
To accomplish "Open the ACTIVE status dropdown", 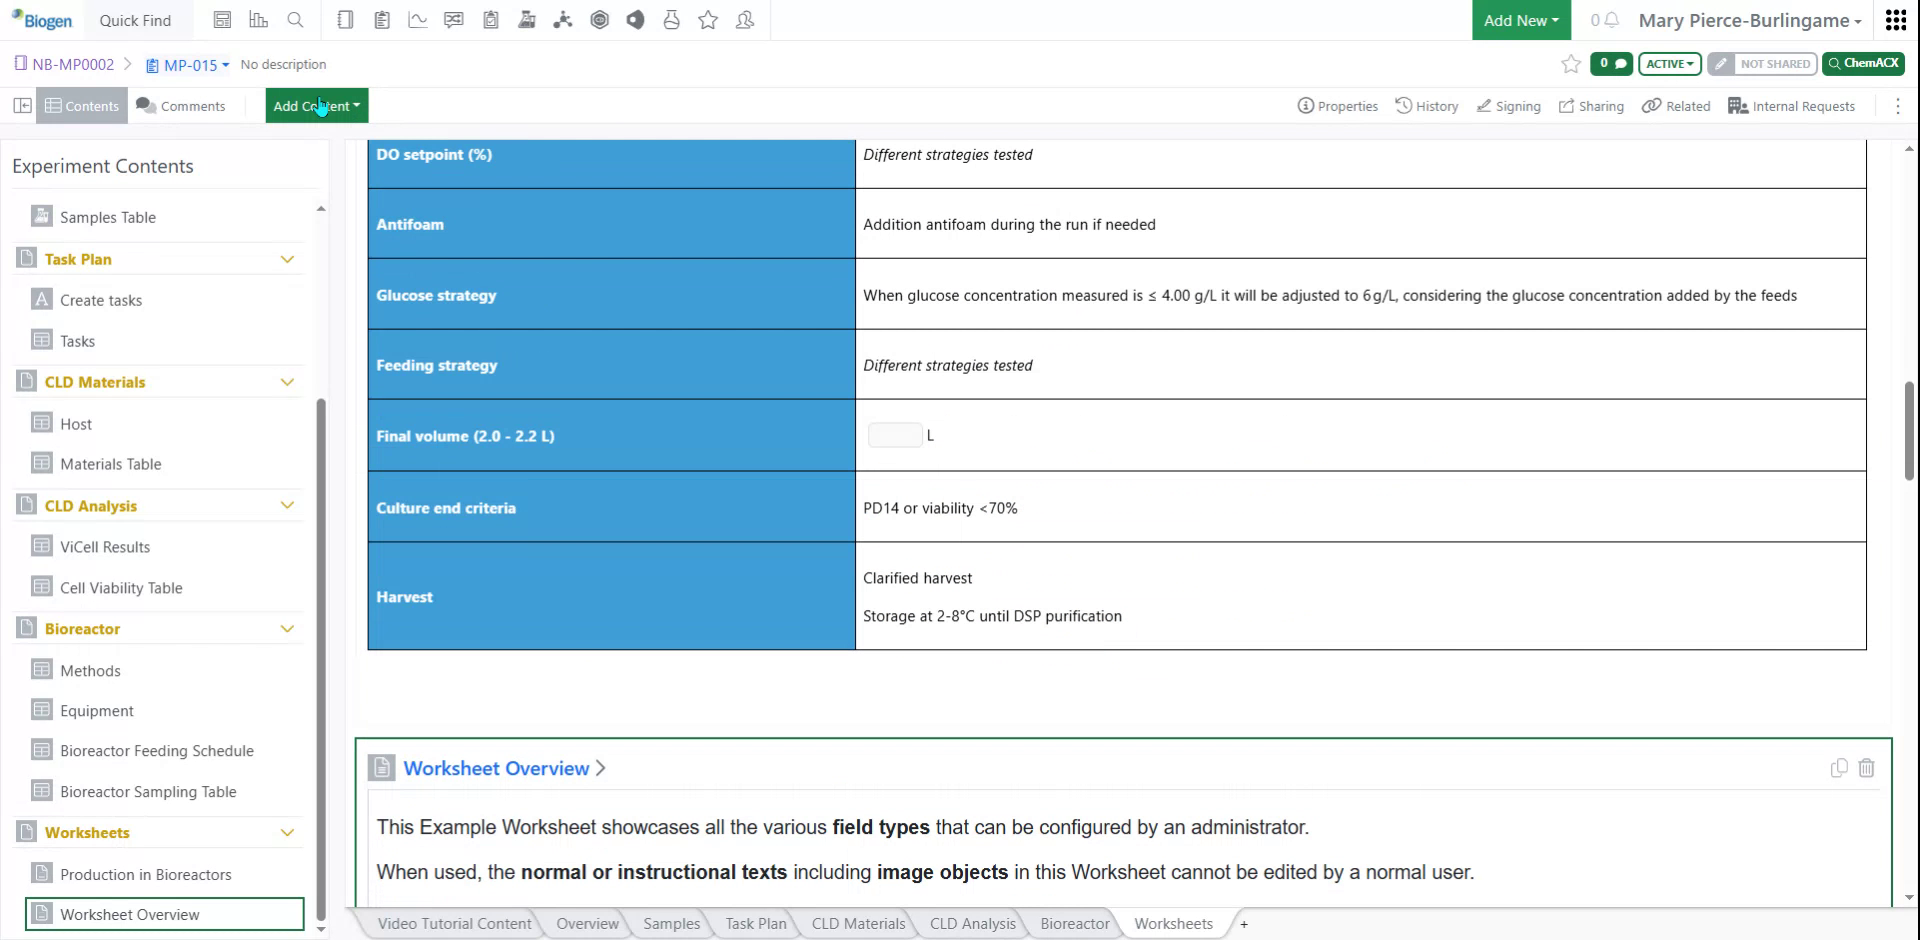I will click(x=1668, y=63).
